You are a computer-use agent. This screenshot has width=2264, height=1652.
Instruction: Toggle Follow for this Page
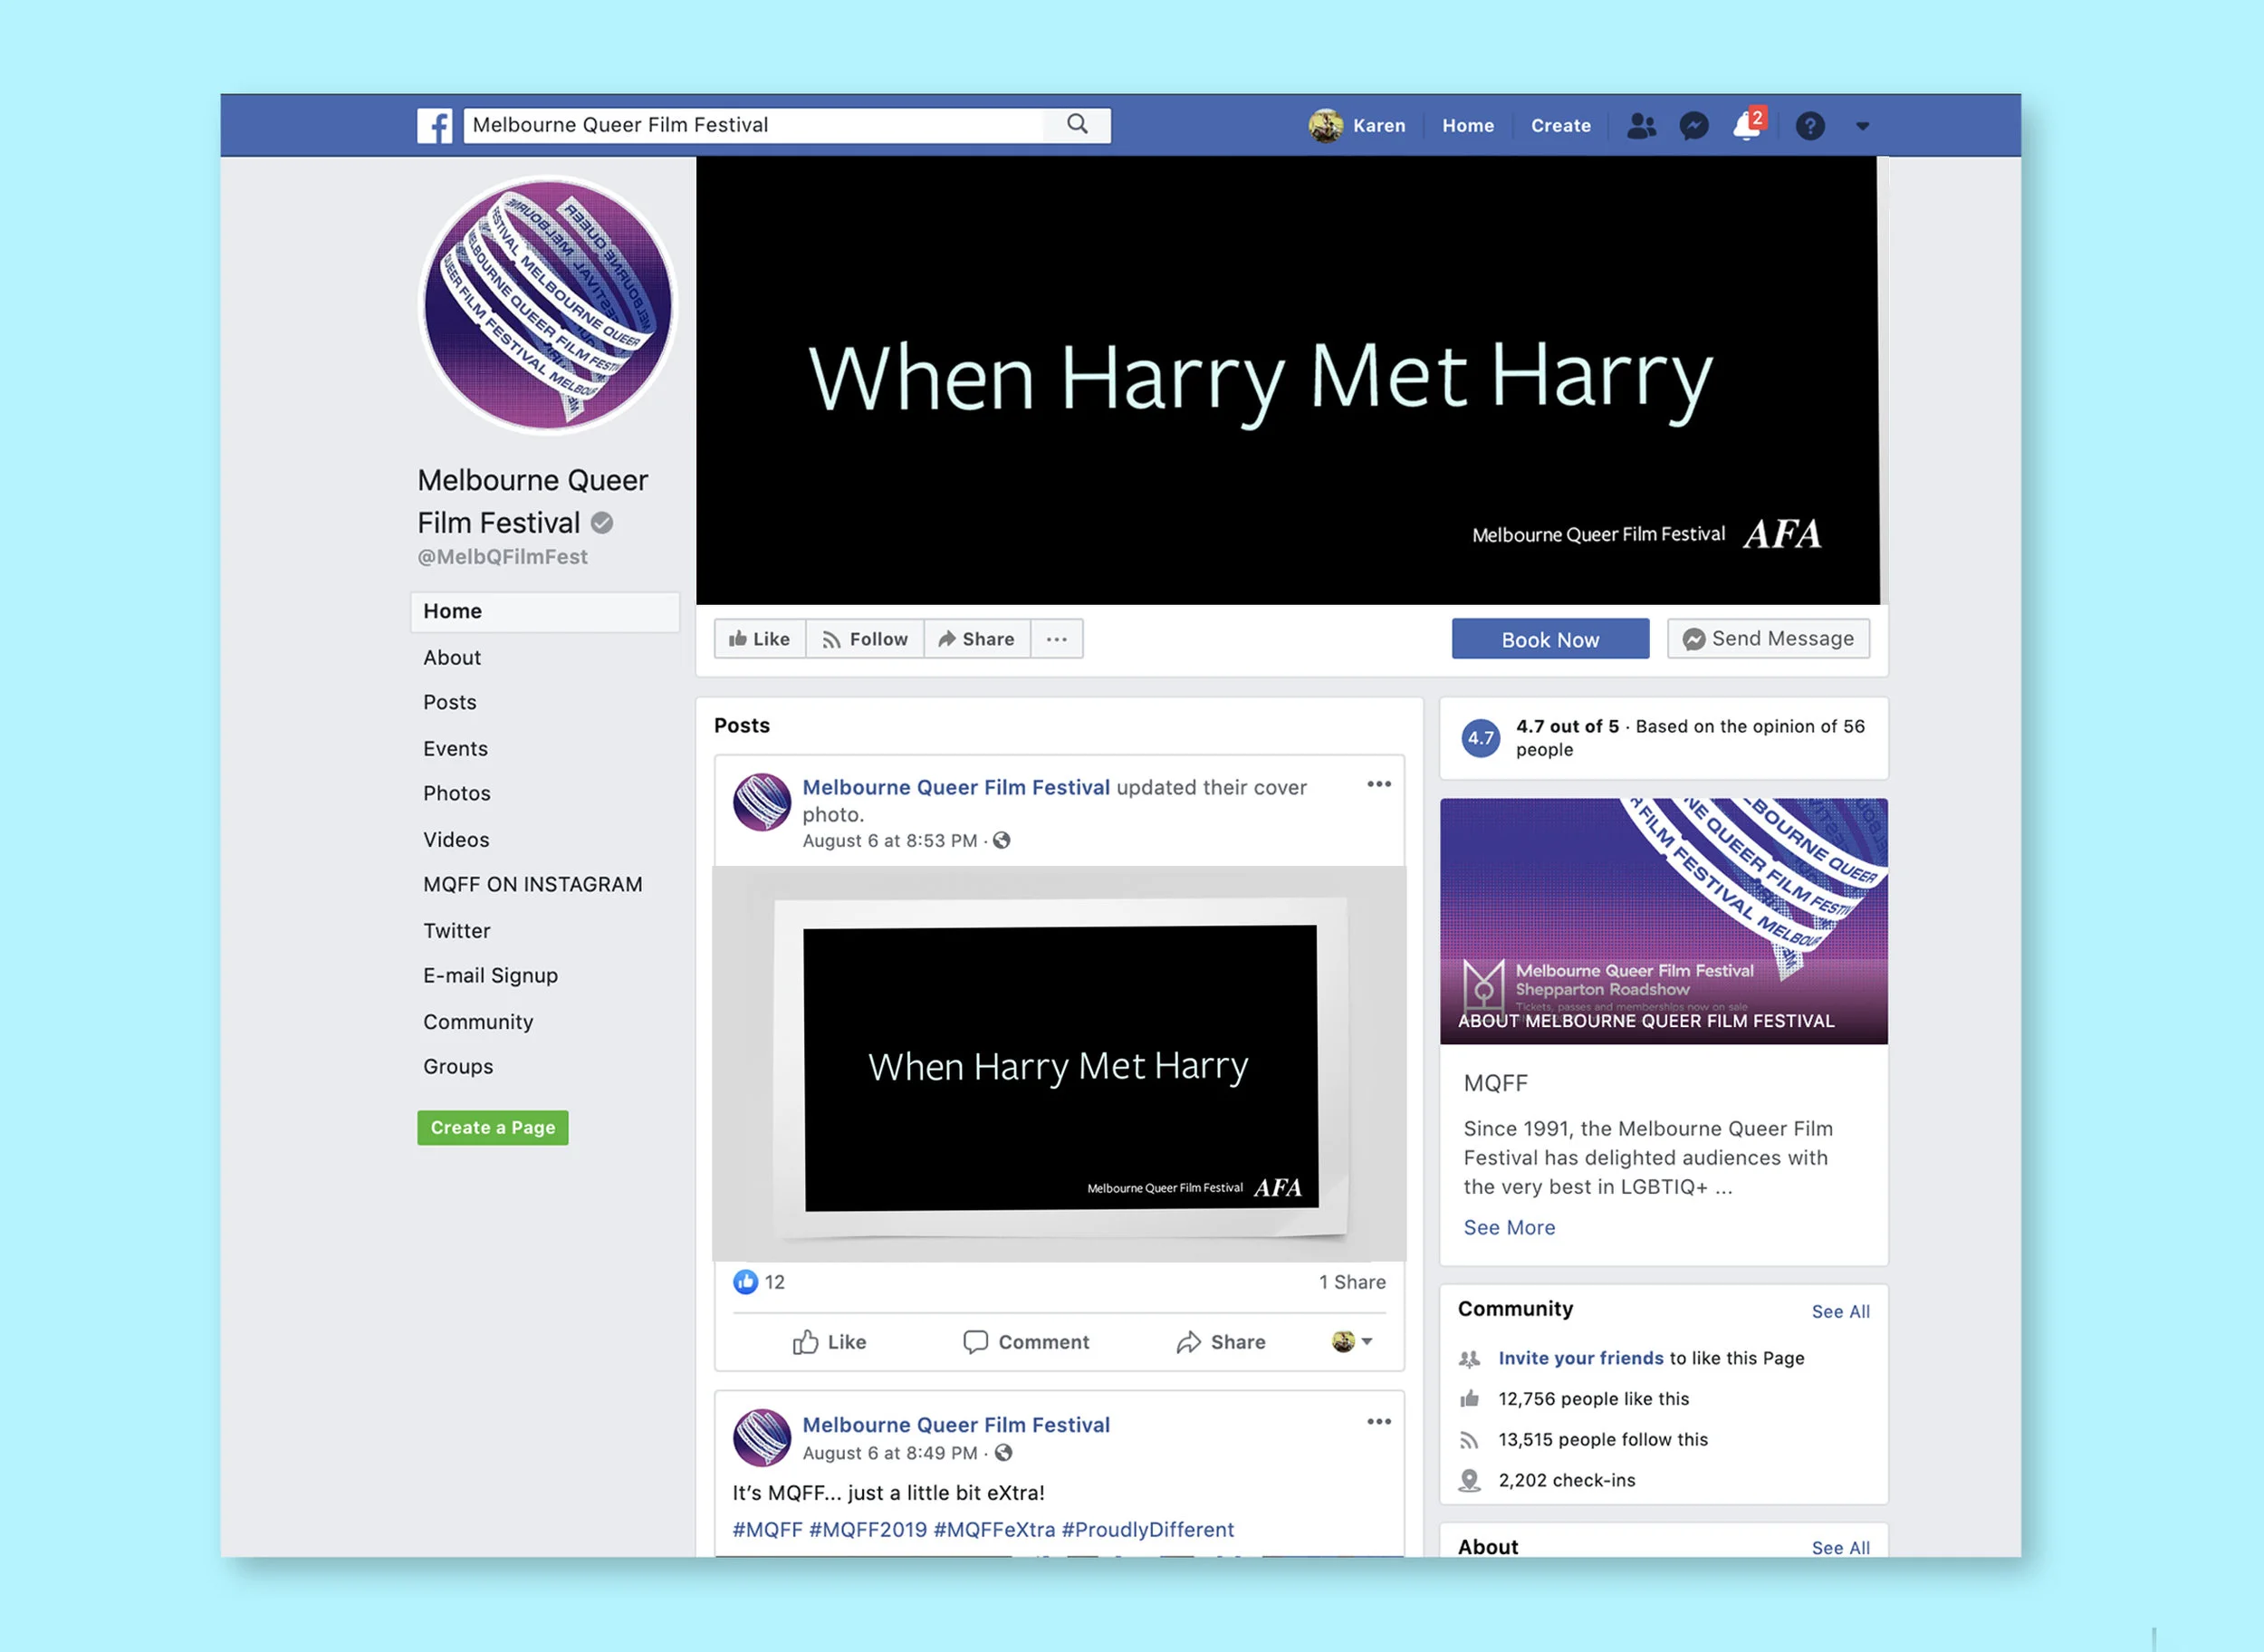click(865, 639)
